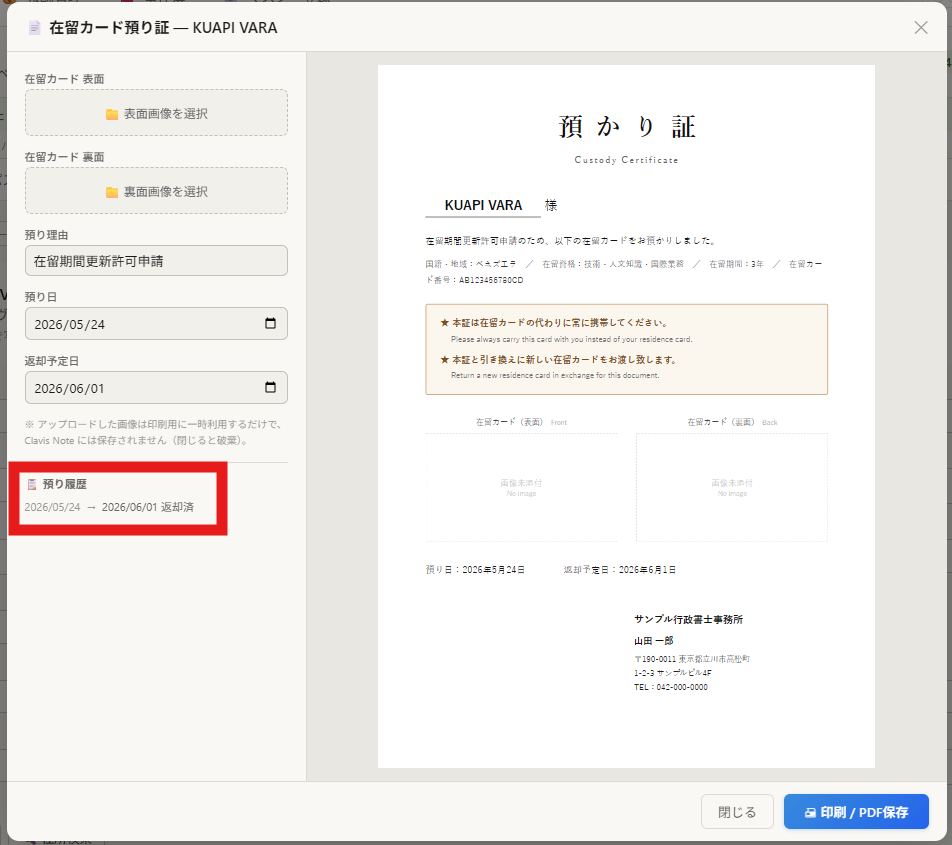Screen dimensions: 952x845
Task: Click name KUAPI VARA in certificate preview
Action: (483, 205)
